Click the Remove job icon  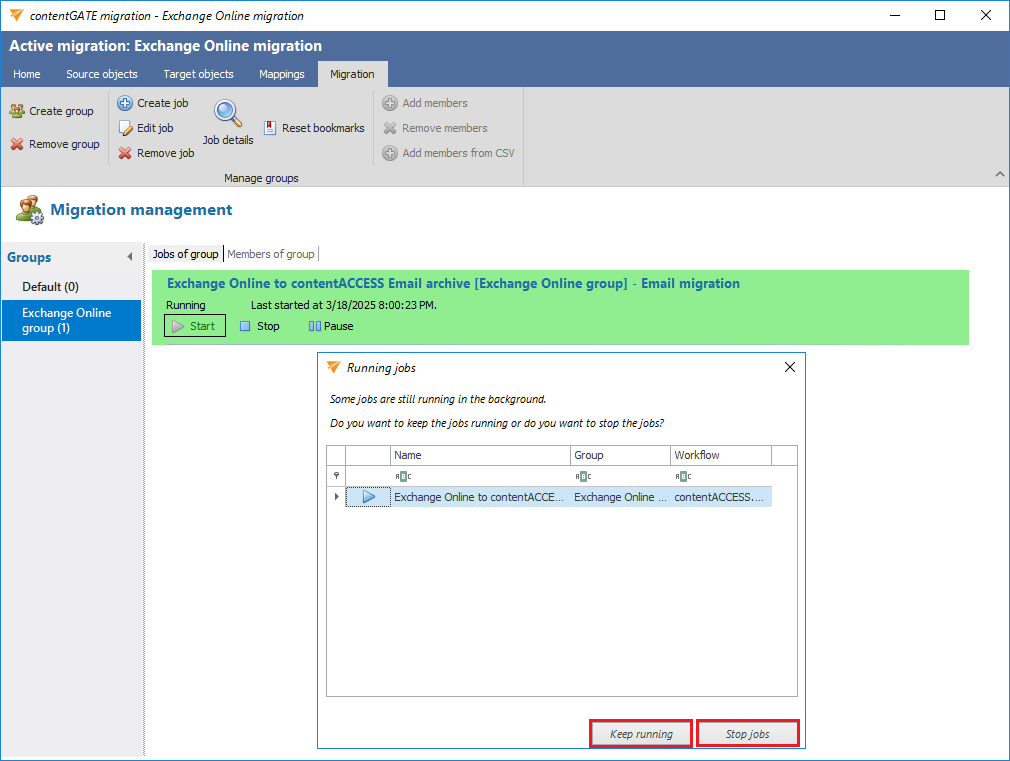tap(125, 153)
